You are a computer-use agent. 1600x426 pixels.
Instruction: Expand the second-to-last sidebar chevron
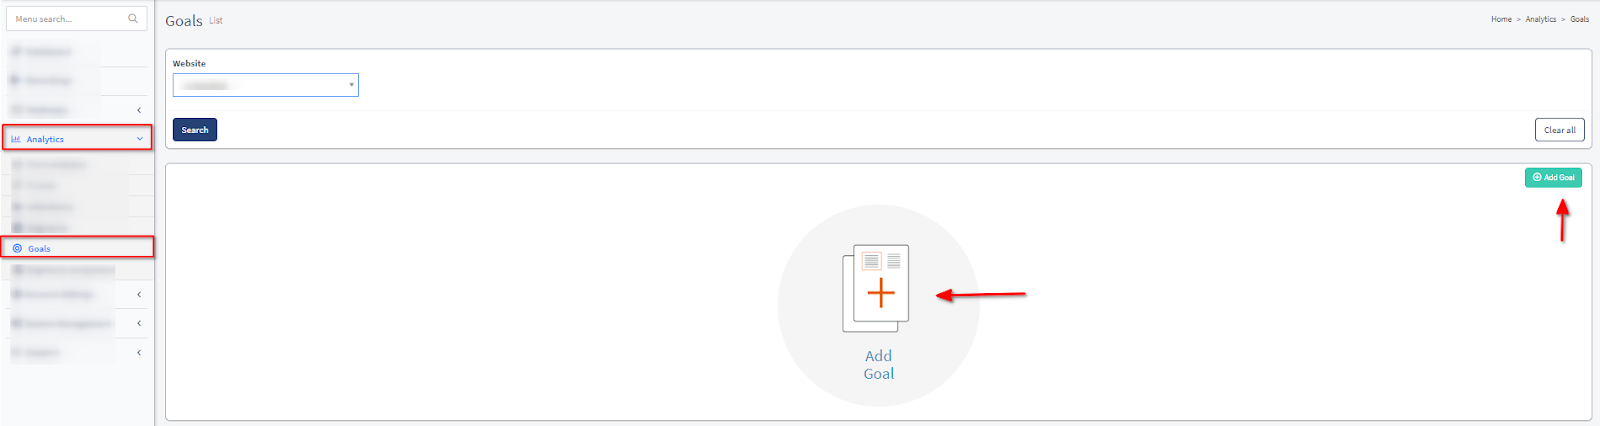(139, 323)
